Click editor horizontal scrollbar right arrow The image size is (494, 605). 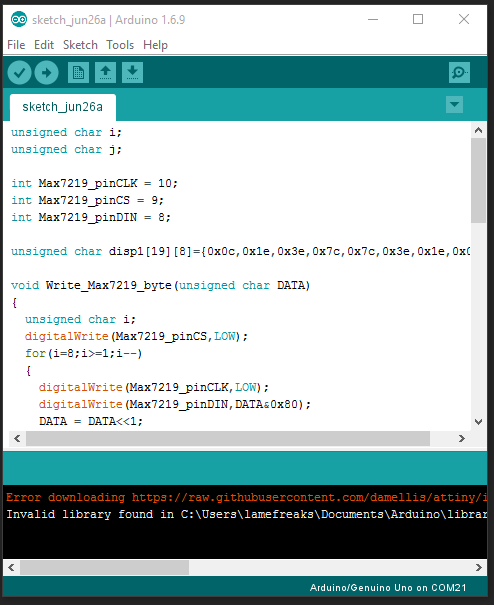click(x=462, y=439)
